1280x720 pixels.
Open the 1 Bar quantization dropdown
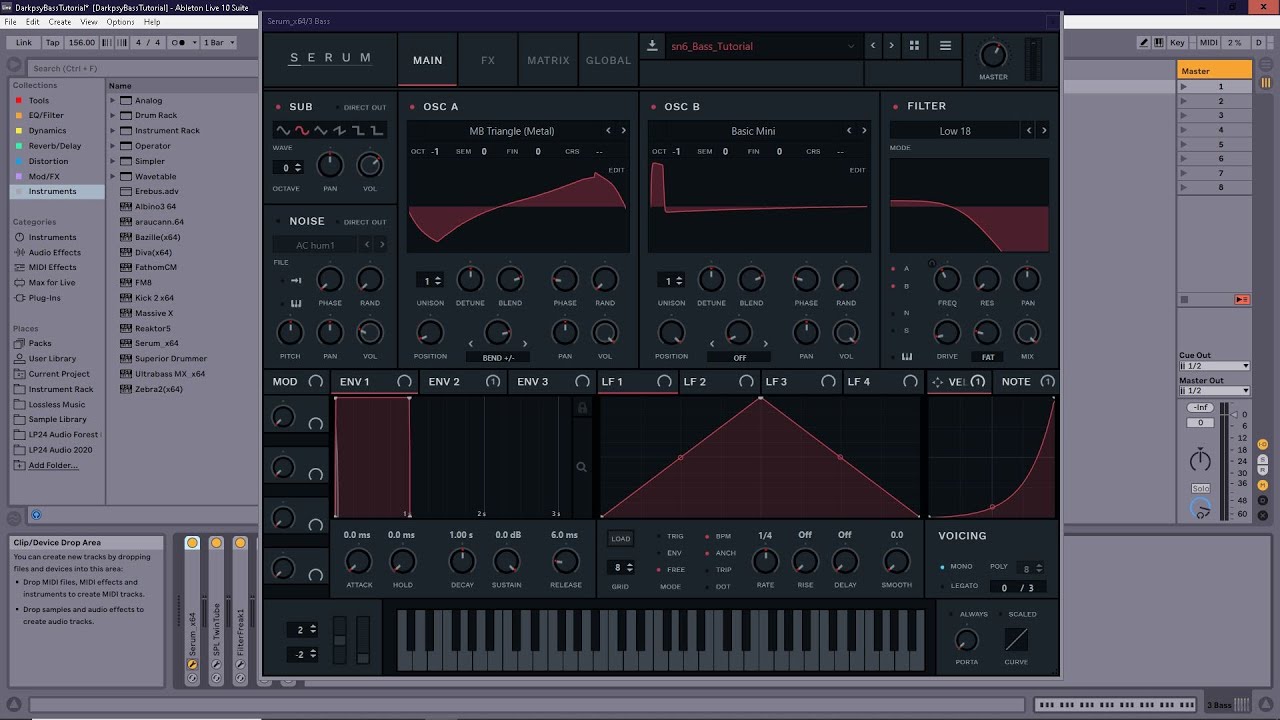[219, 42]
